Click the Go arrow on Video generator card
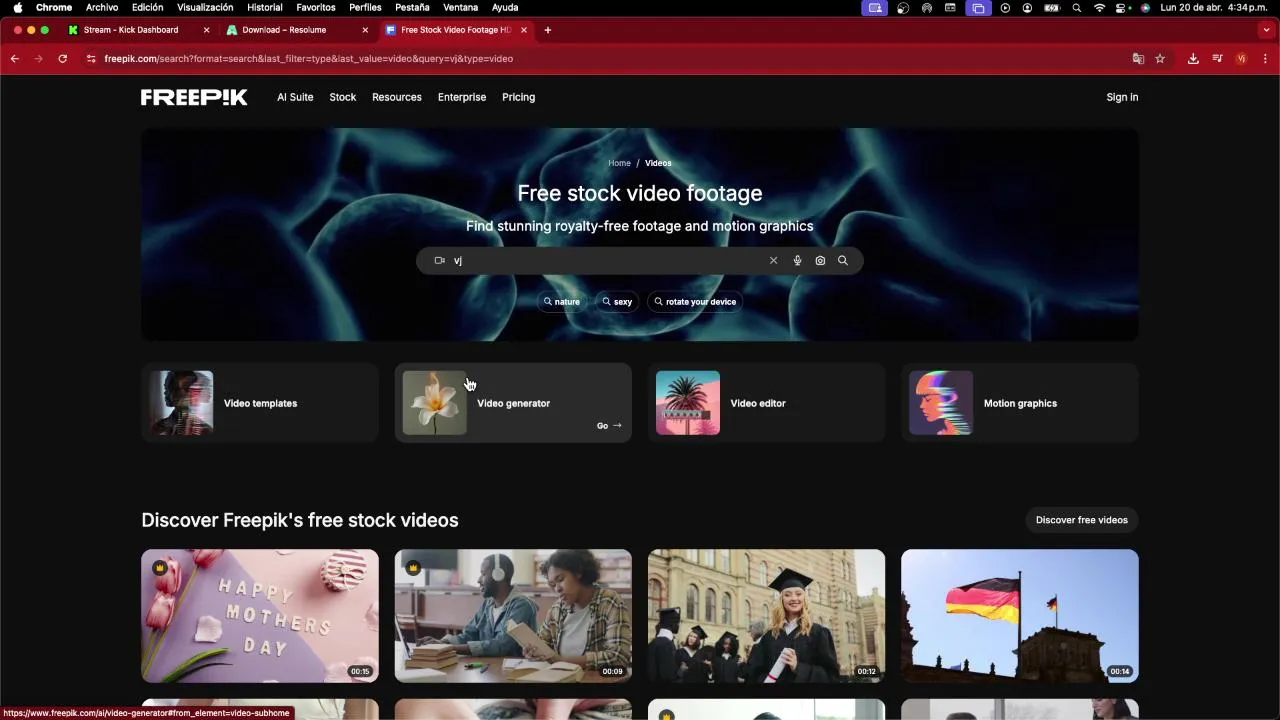Screen dimensions: 1280x720 point(609,426)
